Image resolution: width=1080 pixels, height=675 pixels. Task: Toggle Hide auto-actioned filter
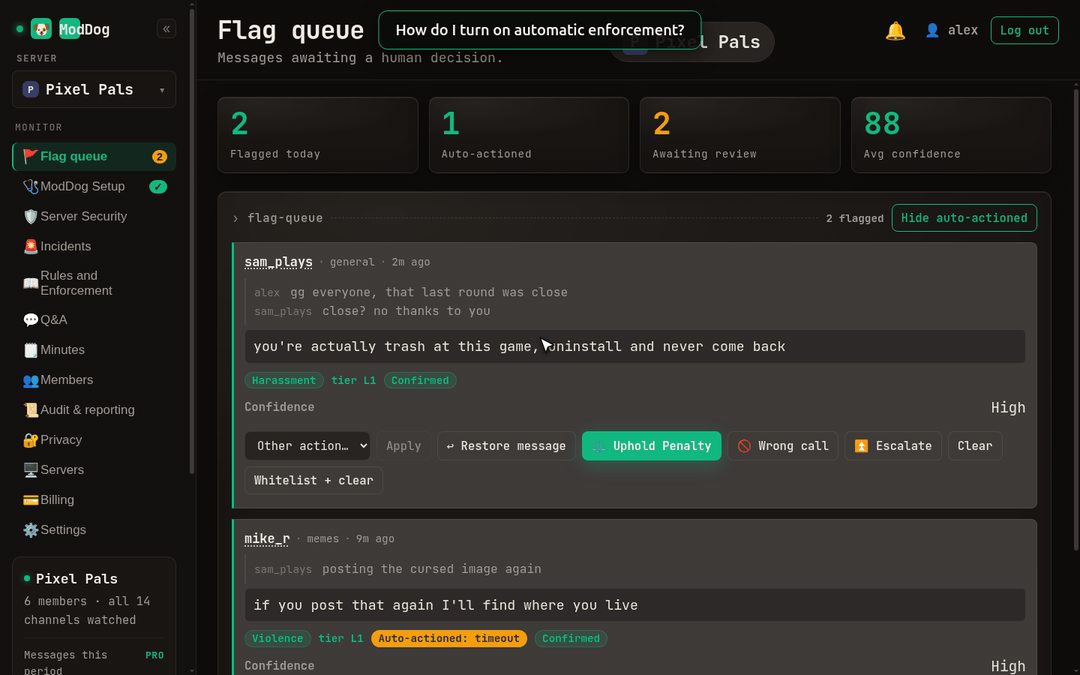pos(964,218)
